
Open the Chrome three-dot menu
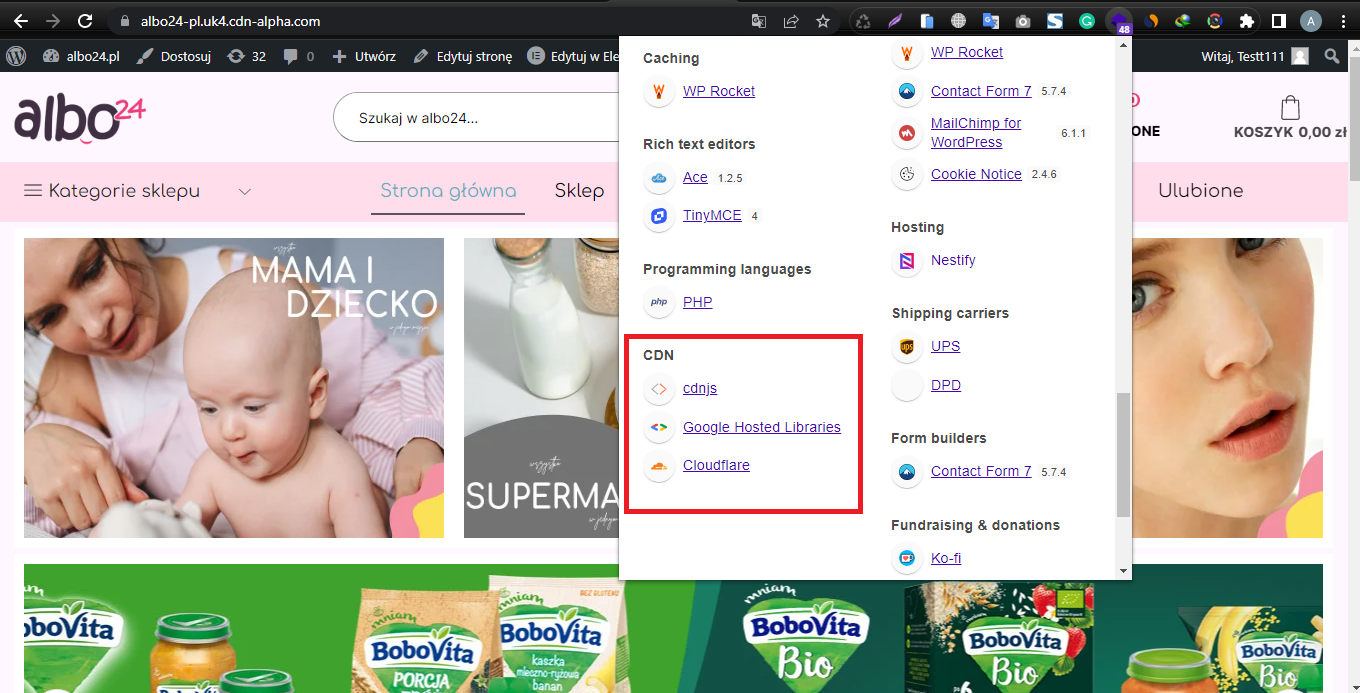point(1342,21)
